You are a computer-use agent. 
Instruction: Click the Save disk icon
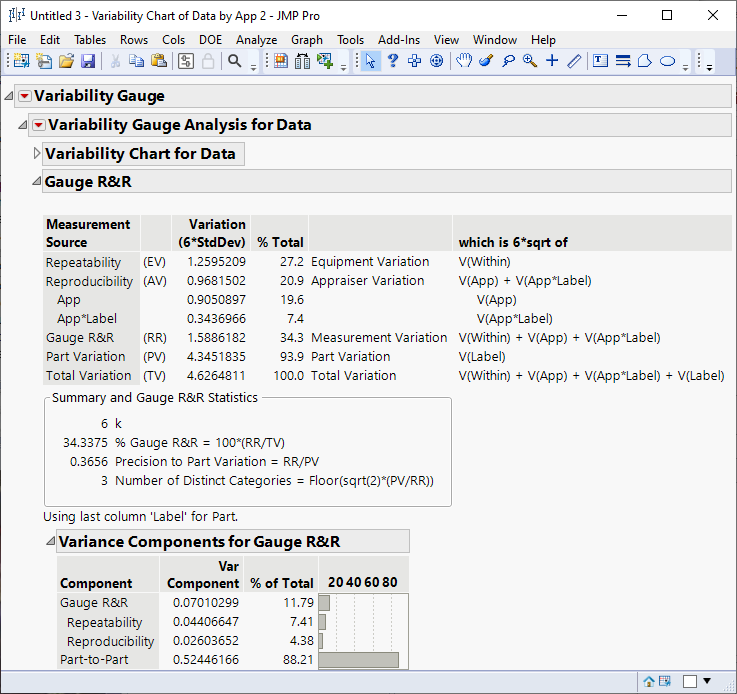(88, 61)
